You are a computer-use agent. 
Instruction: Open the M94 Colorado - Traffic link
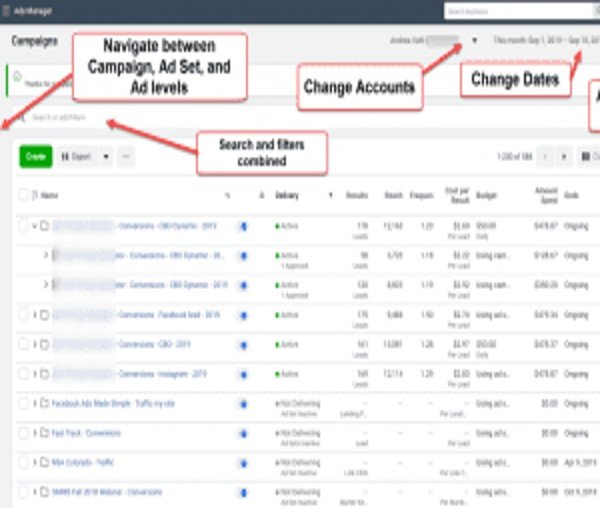pos(83,462)
